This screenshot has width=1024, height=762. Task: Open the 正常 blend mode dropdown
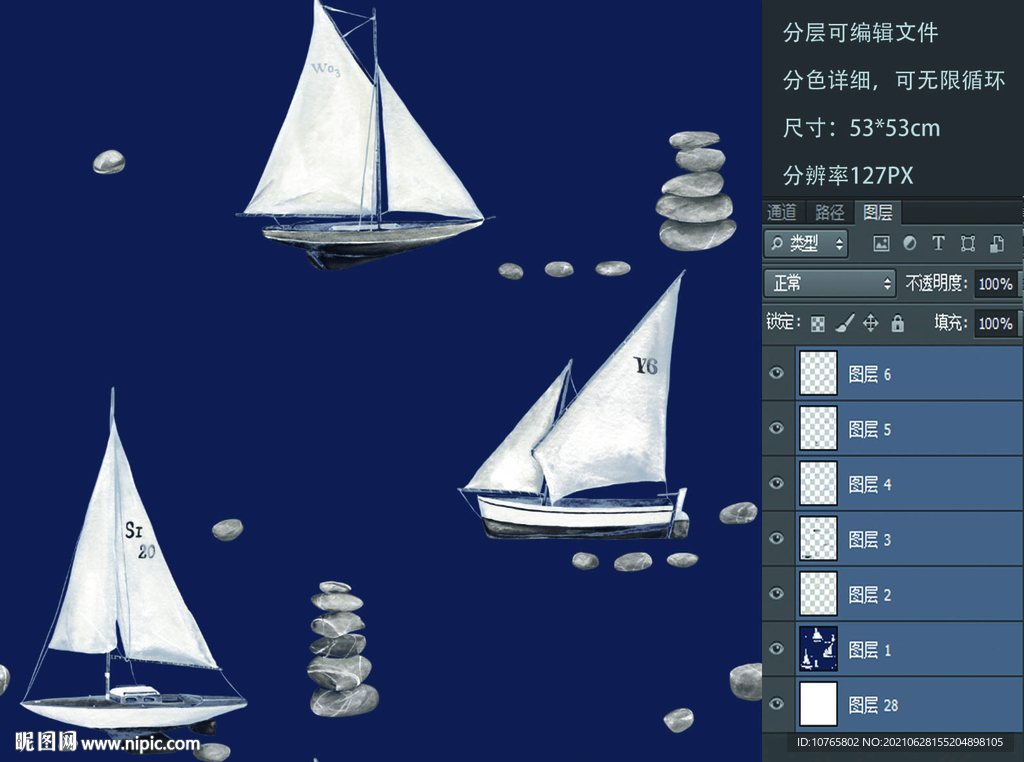click(x=830, y=283)
